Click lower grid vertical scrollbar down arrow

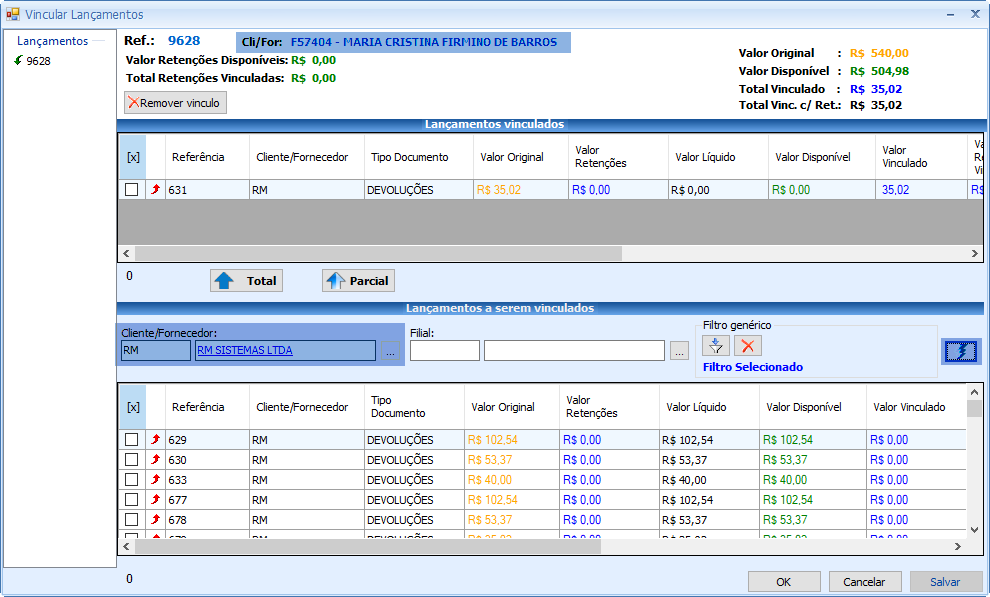click(974, 529)
